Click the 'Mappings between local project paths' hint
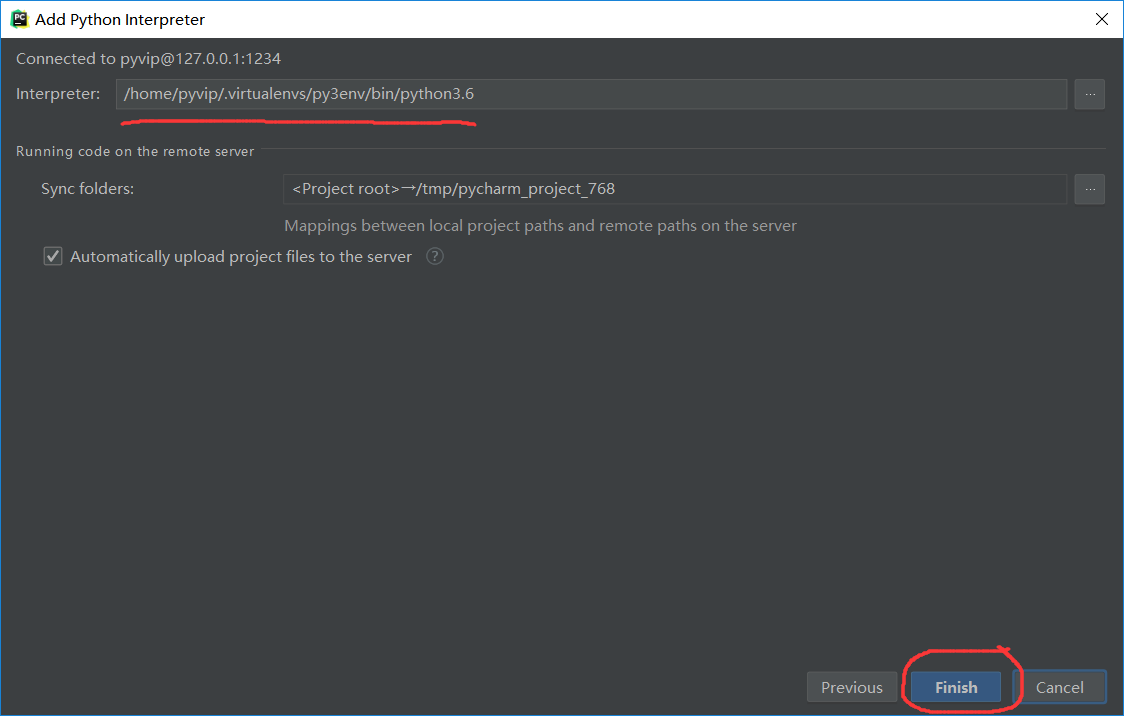Screen dimensions: 1124x716 pos(540,226)
